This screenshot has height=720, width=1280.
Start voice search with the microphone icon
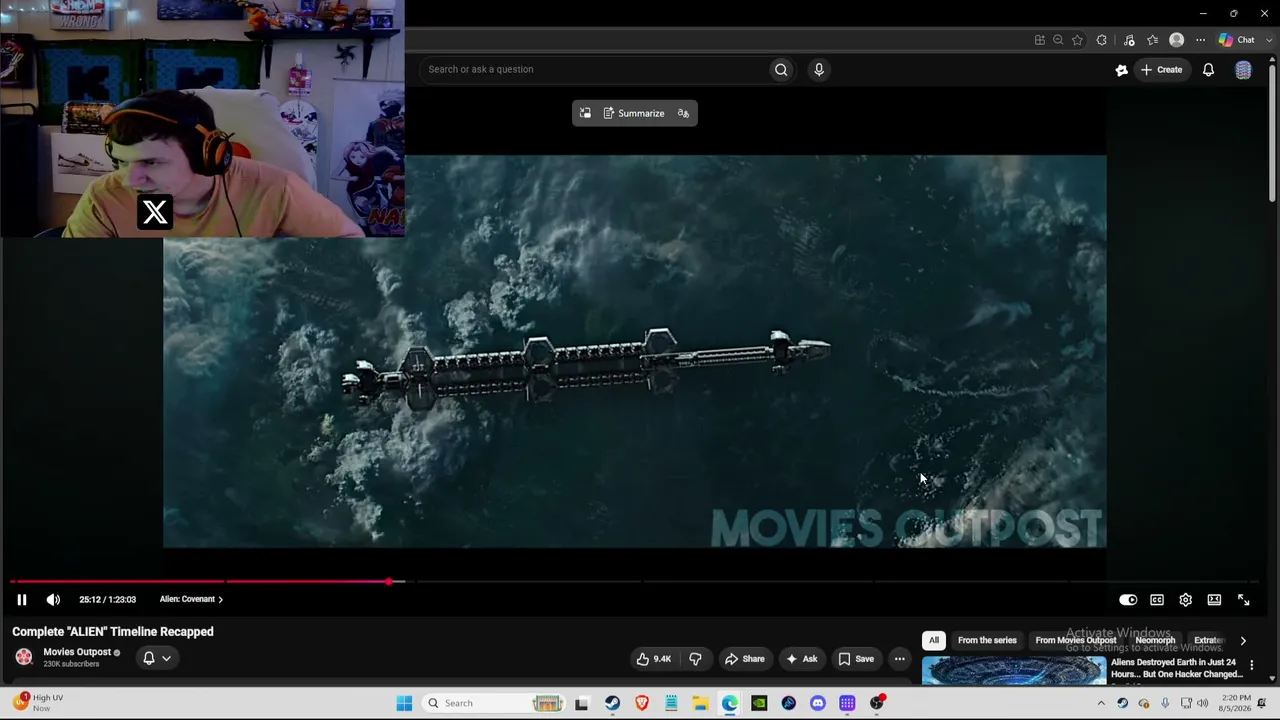click(819, 69)
